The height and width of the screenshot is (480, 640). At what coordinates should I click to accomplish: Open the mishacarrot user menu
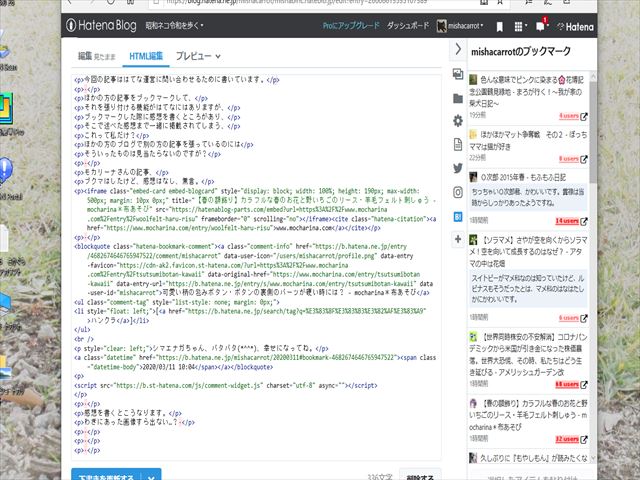tap(460, 26)
